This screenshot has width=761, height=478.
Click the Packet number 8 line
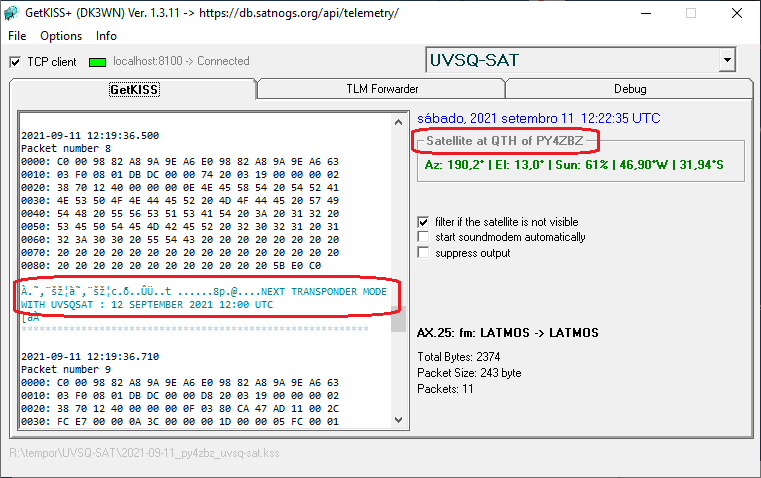(x=66, y=148)
